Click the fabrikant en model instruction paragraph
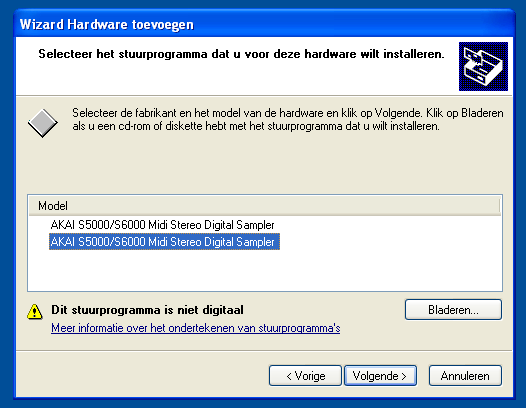526x408 pixels. coord(288,119)
